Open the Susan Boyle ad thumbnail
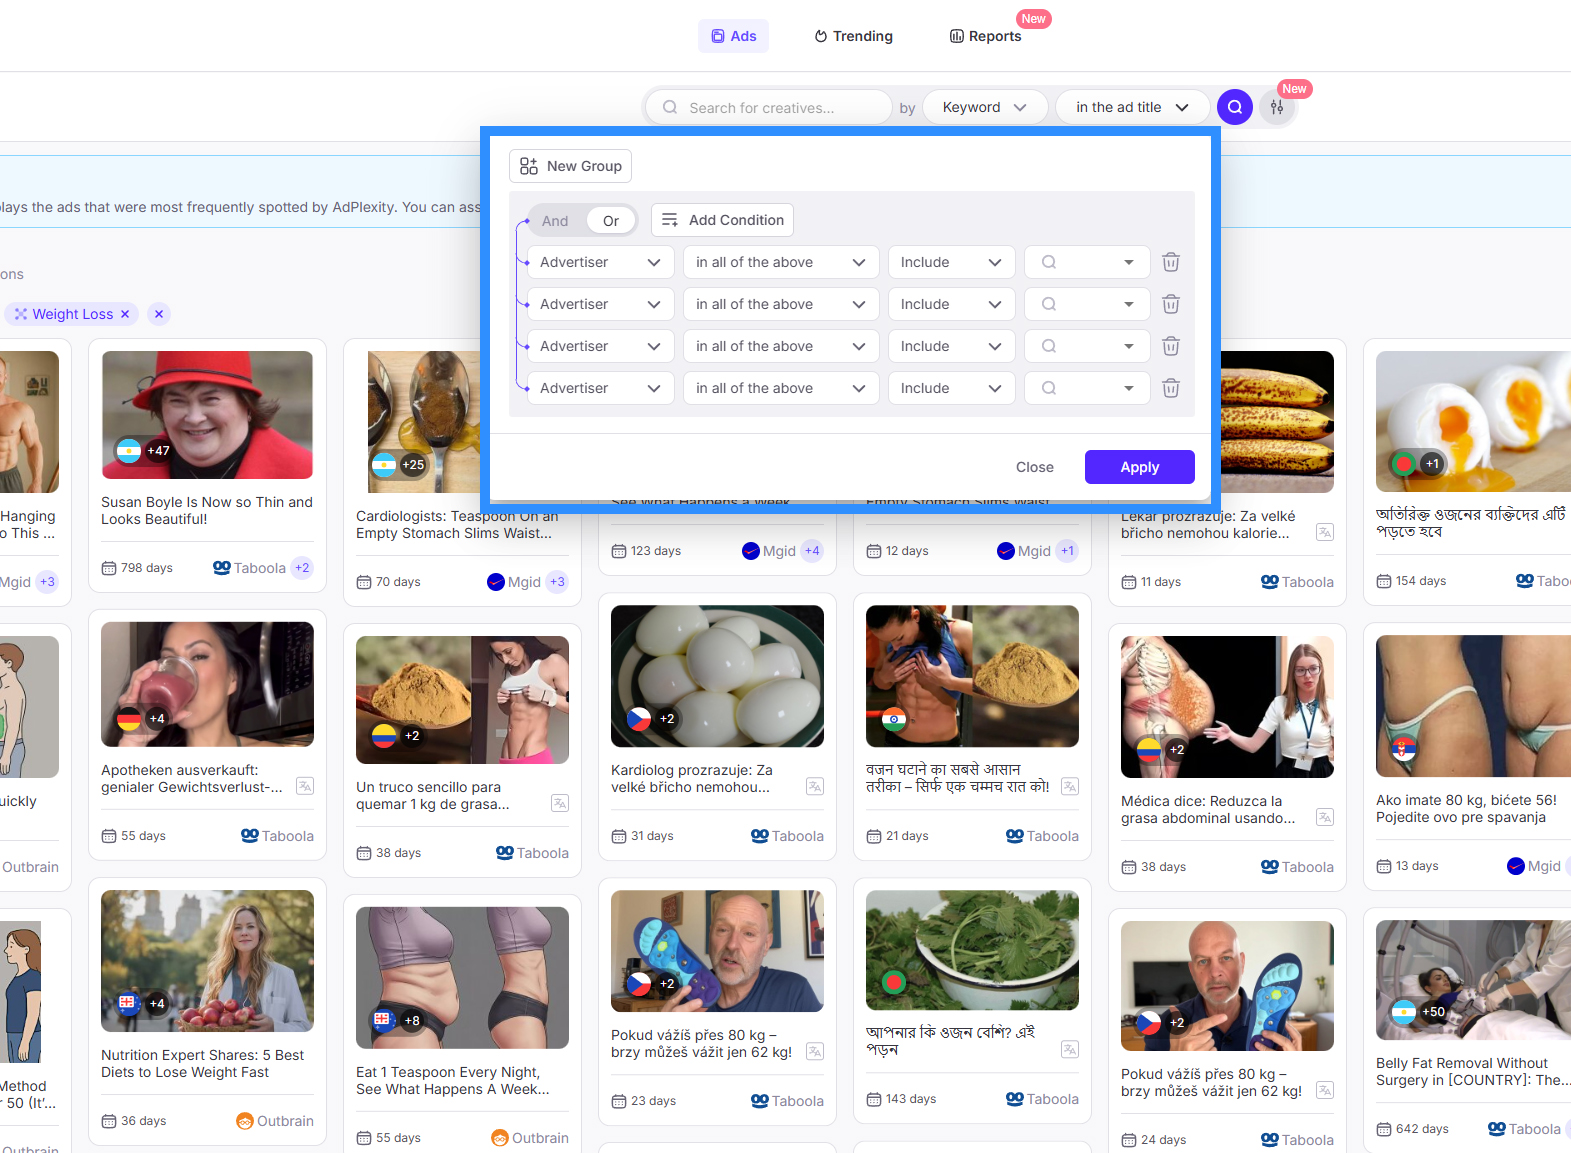 [207, 415]
